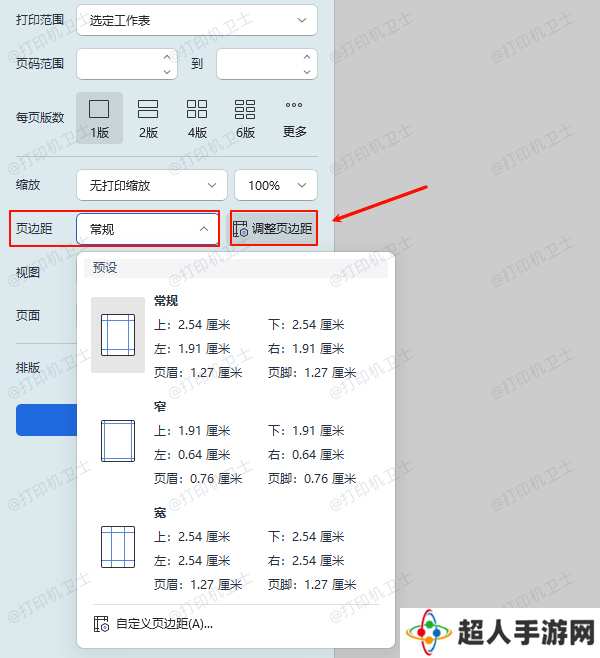Select the 常规 margin preset

[236, 336]
